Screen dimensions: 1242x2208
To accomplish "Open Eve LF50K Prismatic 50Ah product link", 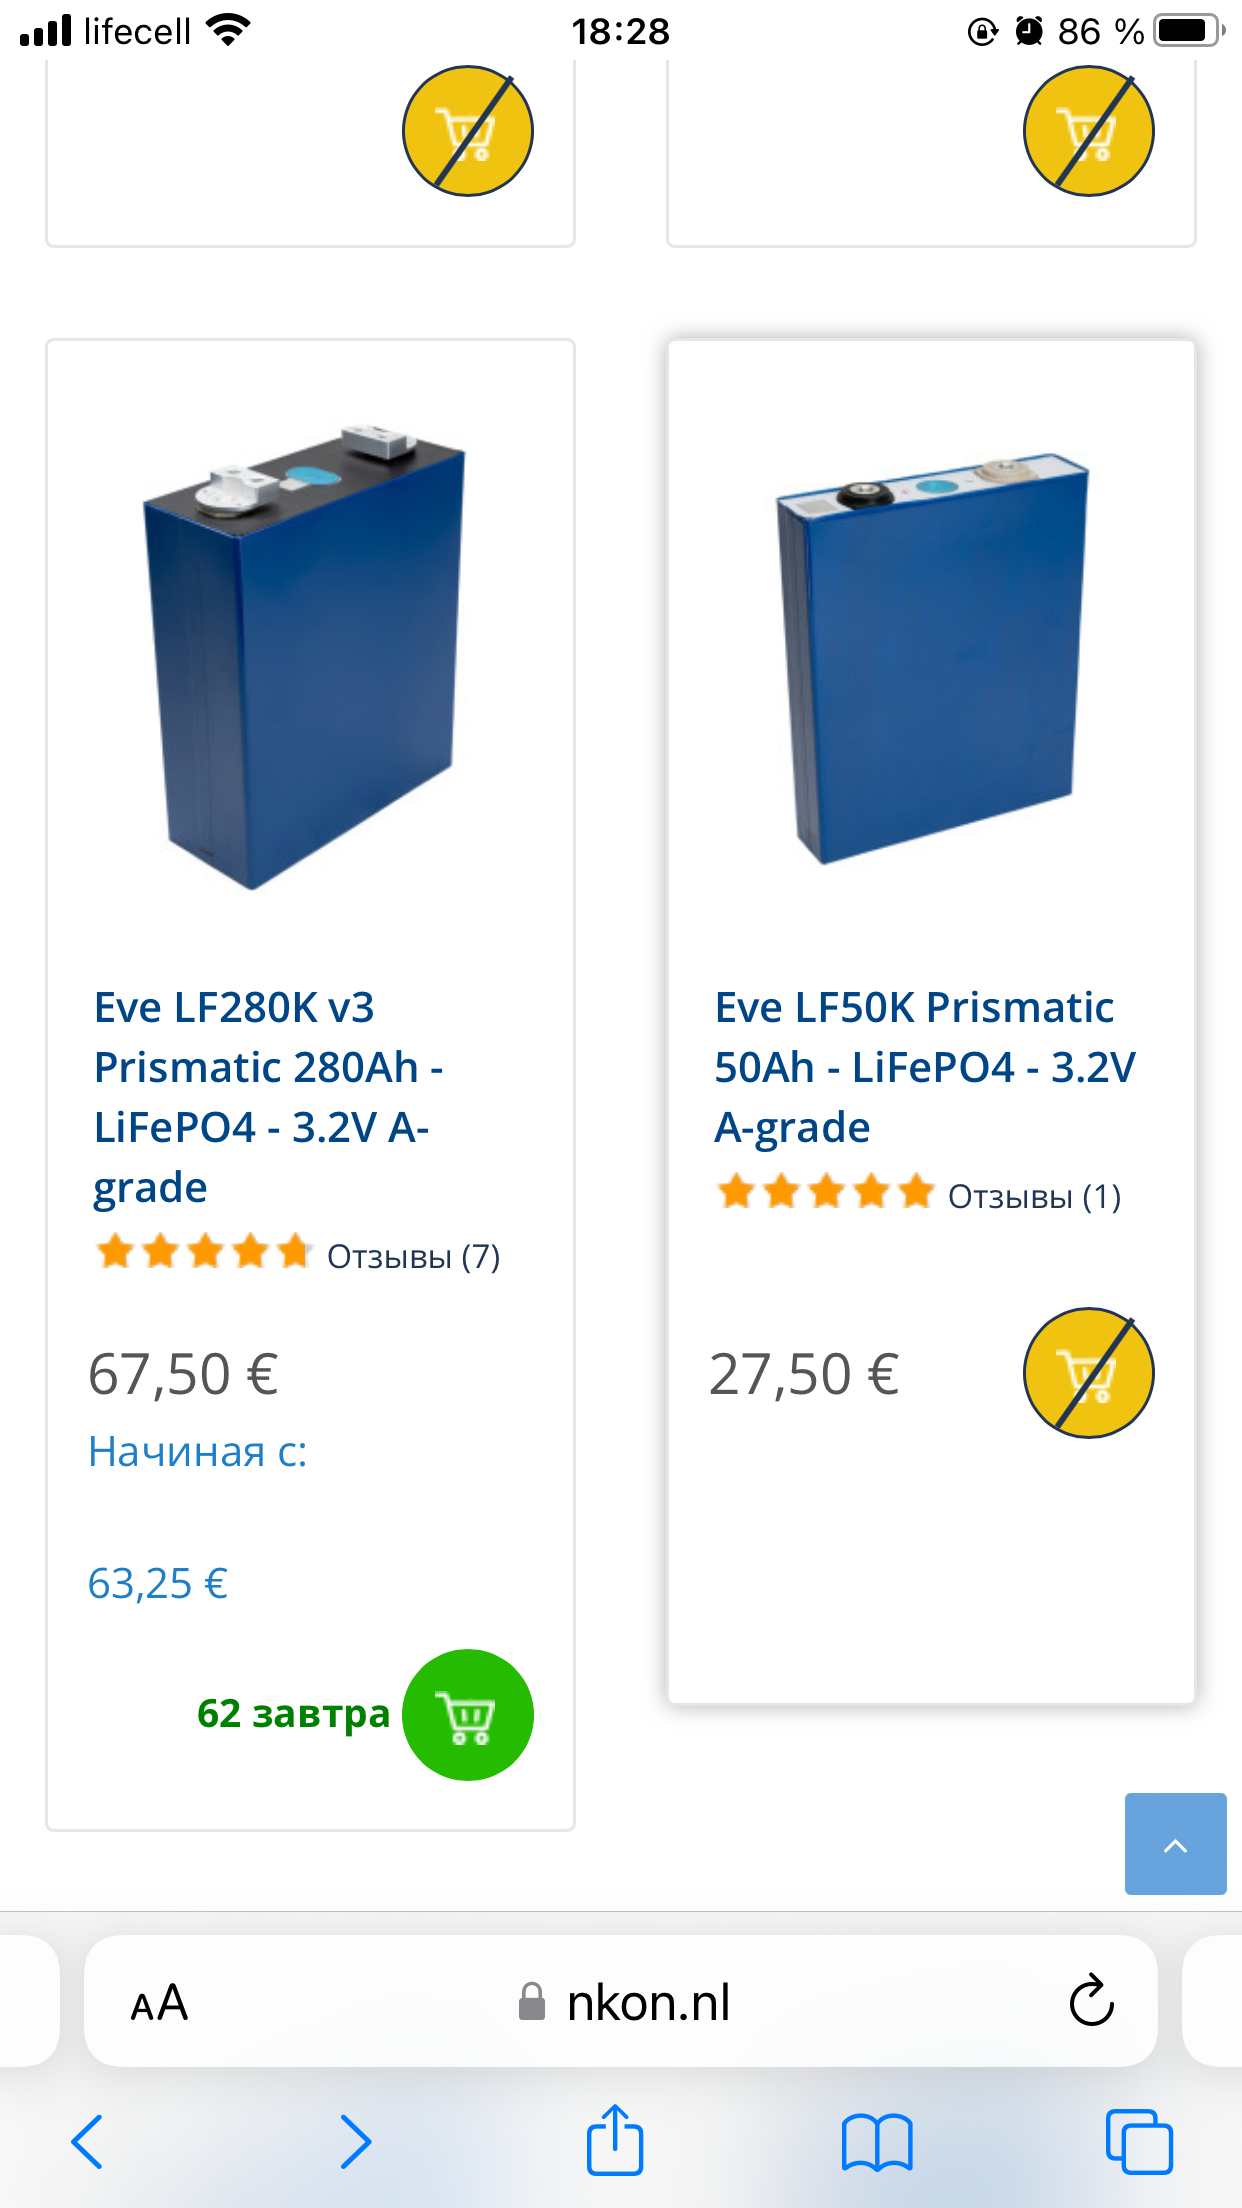I will click(924, 1067).
